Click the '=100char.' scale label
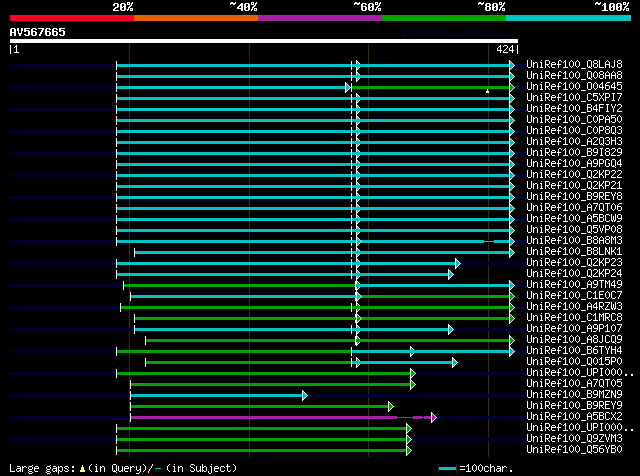This screenshot has width=640, height=476. (486, 468)
